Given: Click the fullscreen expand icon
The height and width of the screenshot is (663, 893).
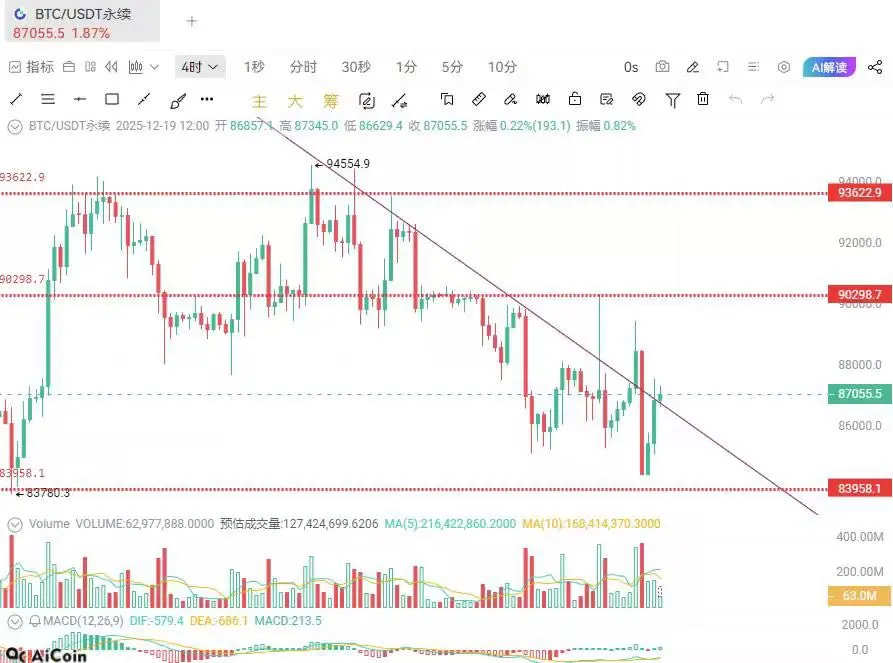Looking at the screenshot, I should click(x=723, y=67).
